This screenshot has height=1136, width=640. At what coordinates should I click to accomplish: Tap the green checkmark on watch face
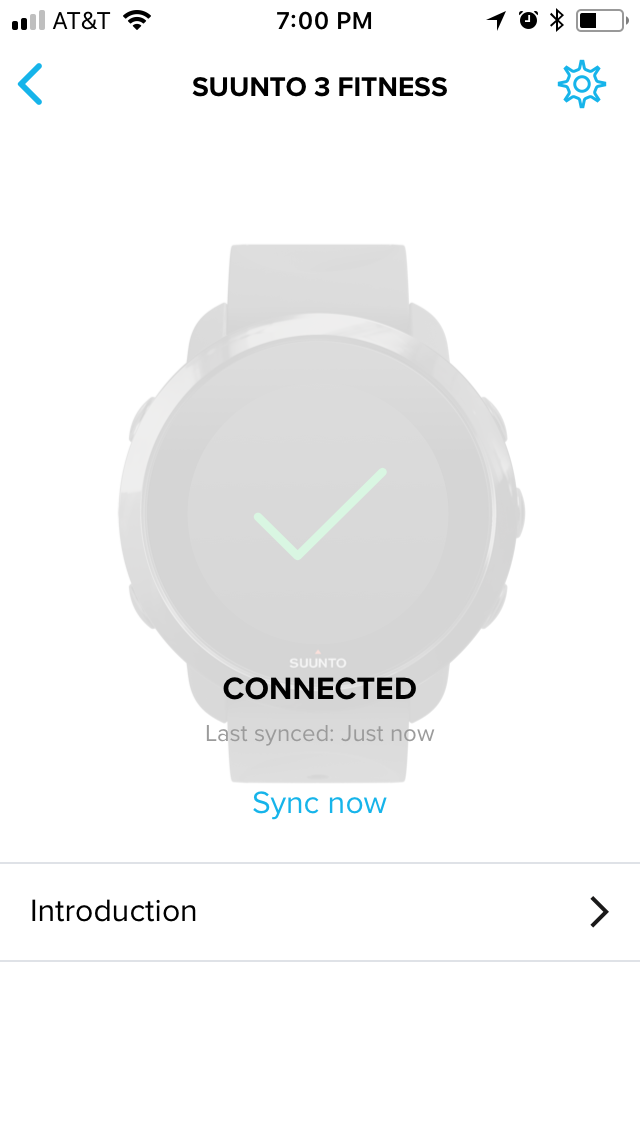pos(320,514)
